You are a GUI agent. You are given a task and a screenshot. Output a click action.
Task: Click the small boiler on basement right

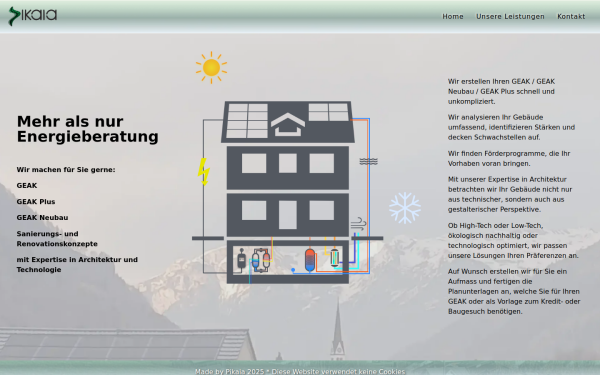tap(334, 257)
